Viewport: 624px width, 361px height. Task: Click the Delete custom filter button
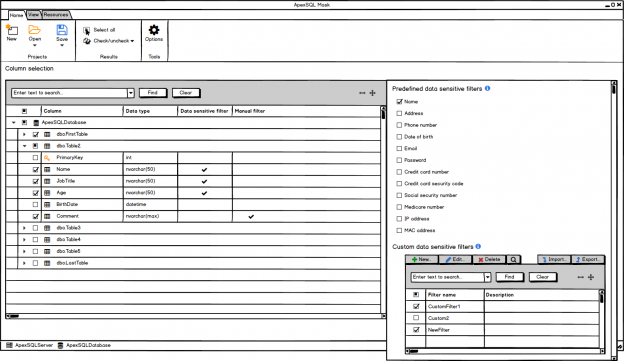point(489,260)
